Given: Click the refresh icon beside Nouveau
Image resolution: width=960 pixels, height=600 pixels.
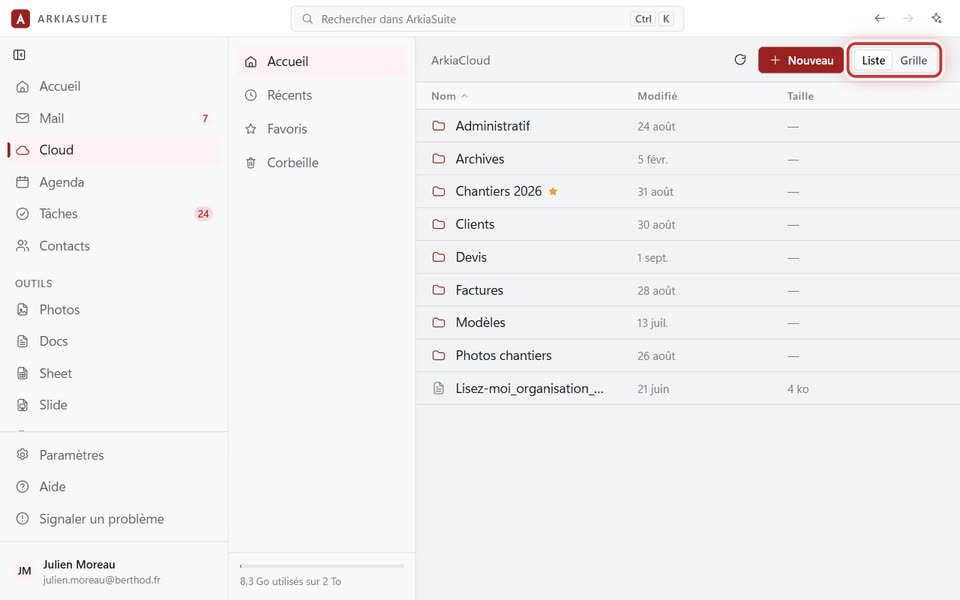Looking at the screenshot, I should point(740,60).
